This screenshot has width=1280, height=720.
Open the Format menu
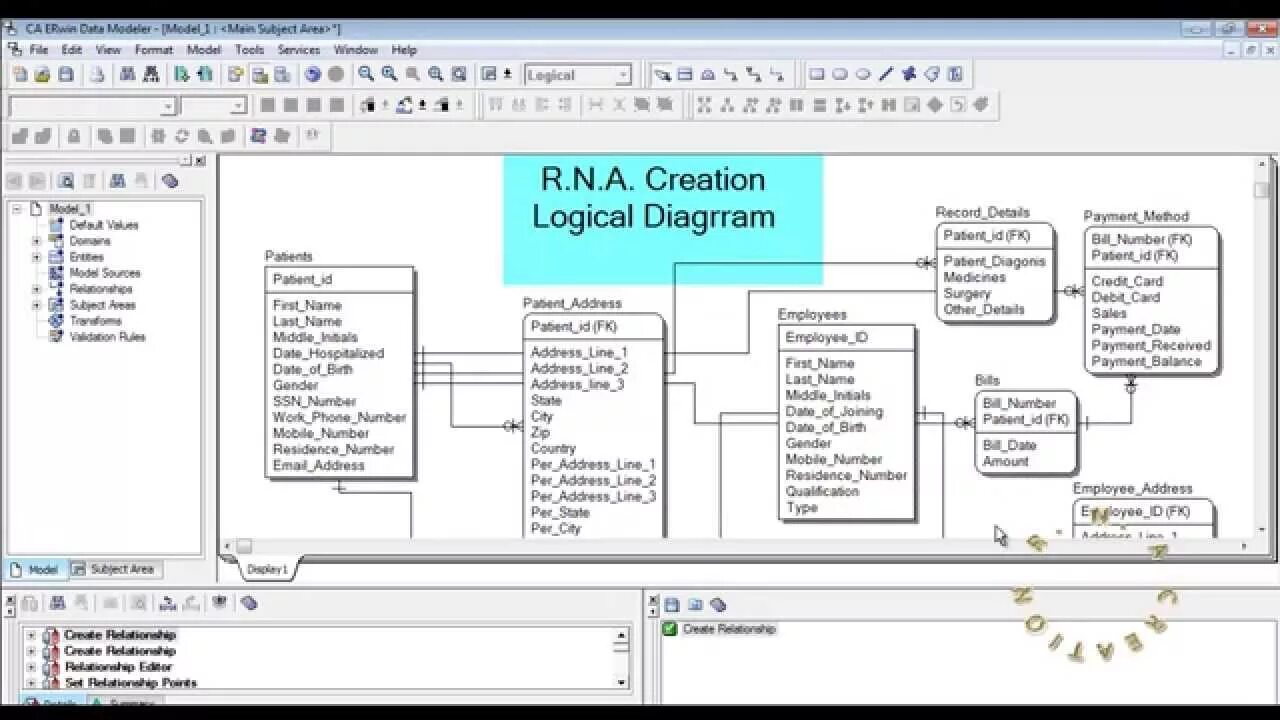153,49
